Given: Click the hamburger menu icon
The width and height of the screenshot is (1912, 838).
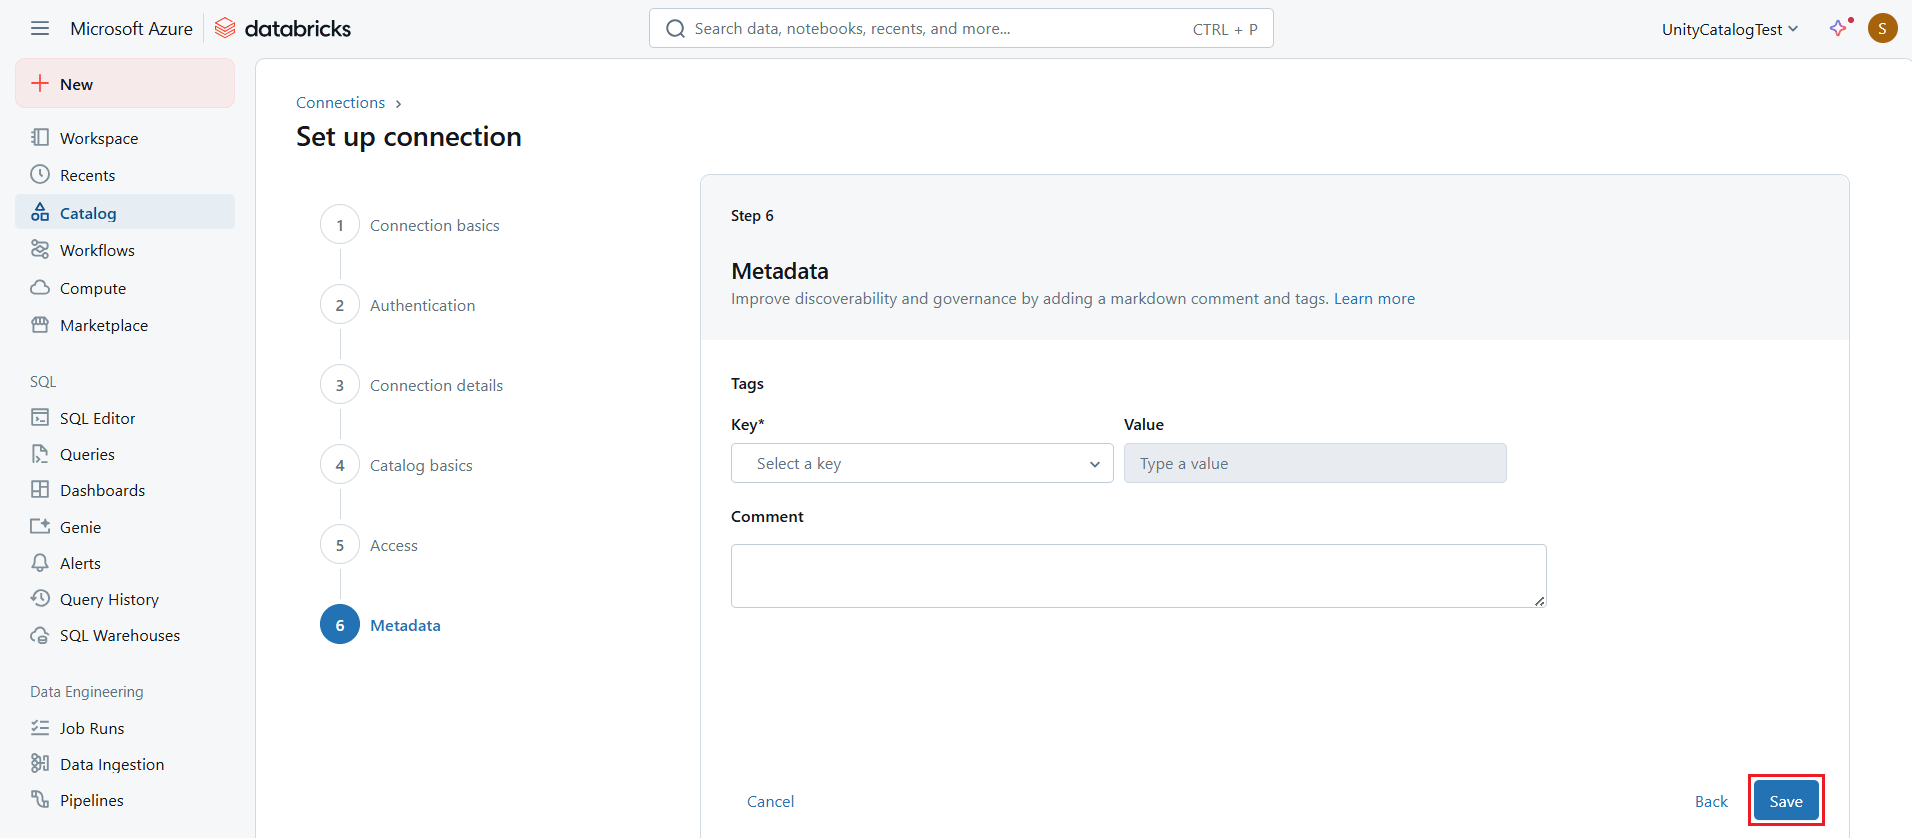Looking at the screenshot, I should (40, 28).
